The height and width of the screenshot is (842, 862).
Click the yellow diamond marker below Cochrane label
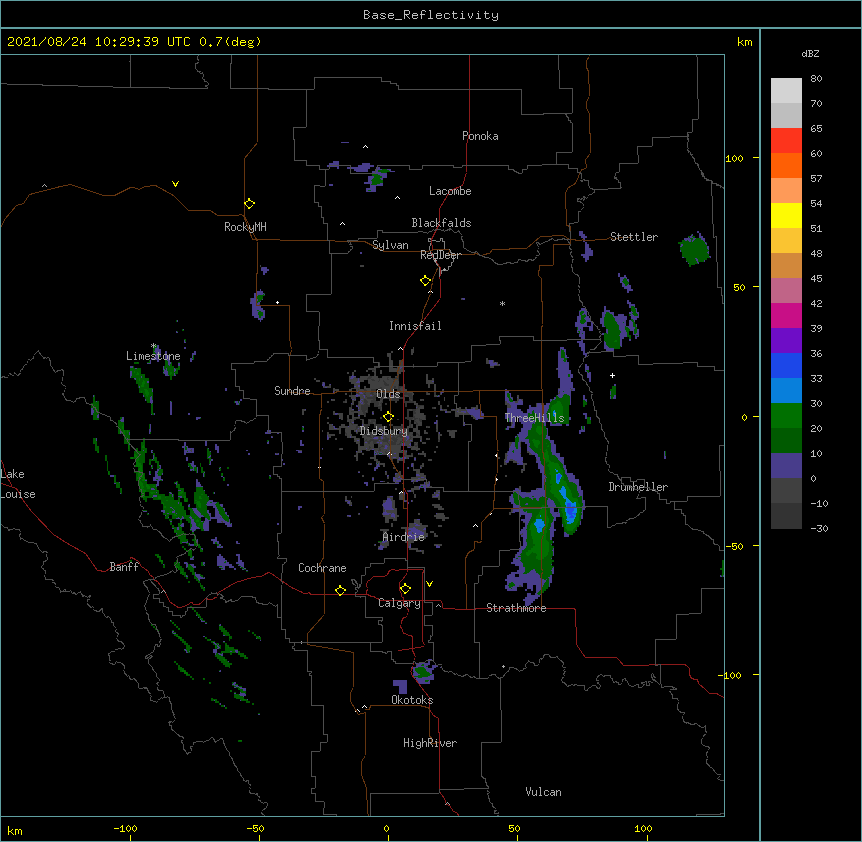[340, 590]
